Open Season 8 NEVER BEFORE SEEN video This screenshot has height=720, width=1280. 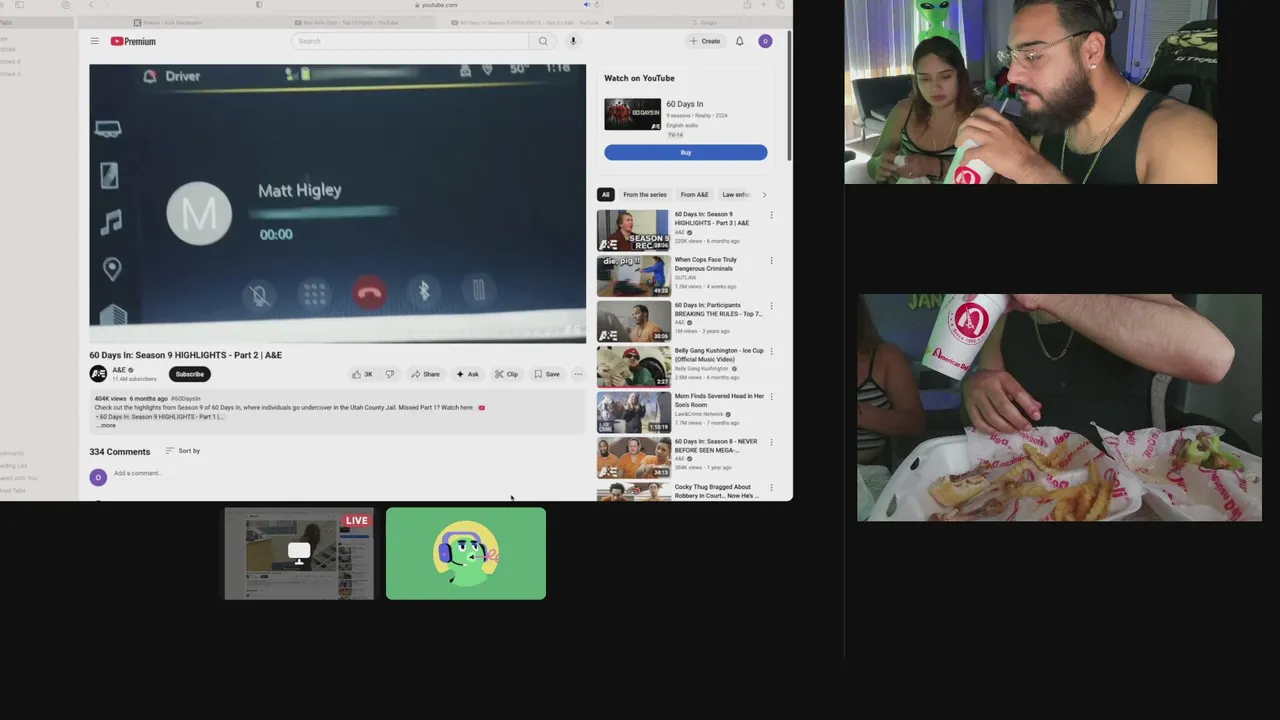[x=633, y=458]
